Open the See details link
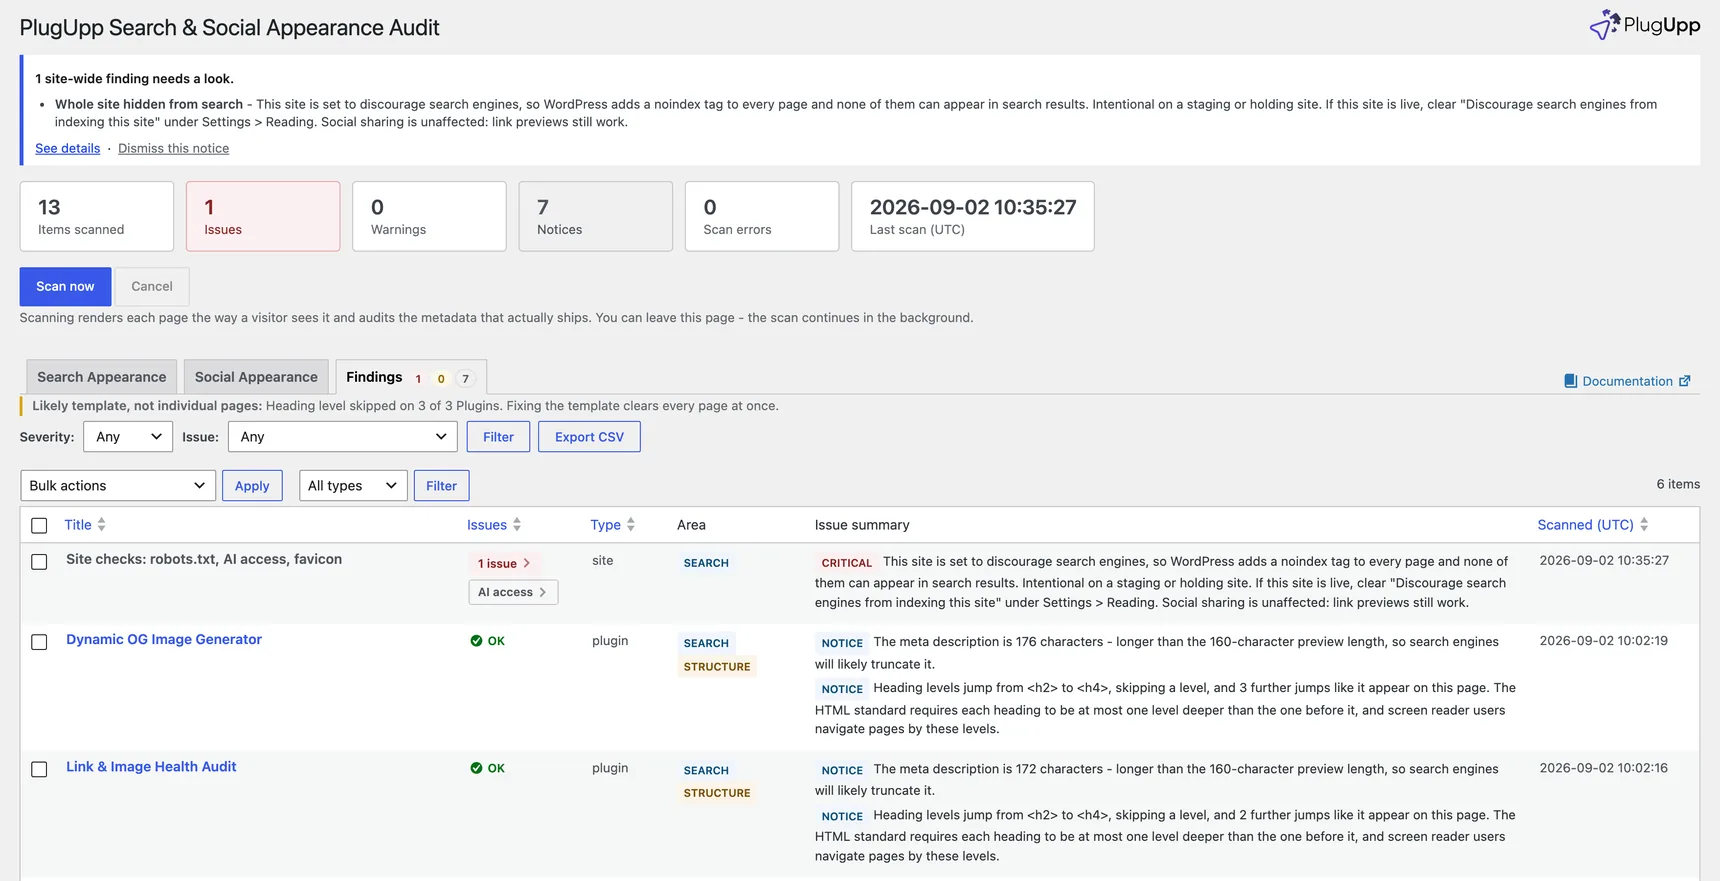 click(x=68, y=148)
